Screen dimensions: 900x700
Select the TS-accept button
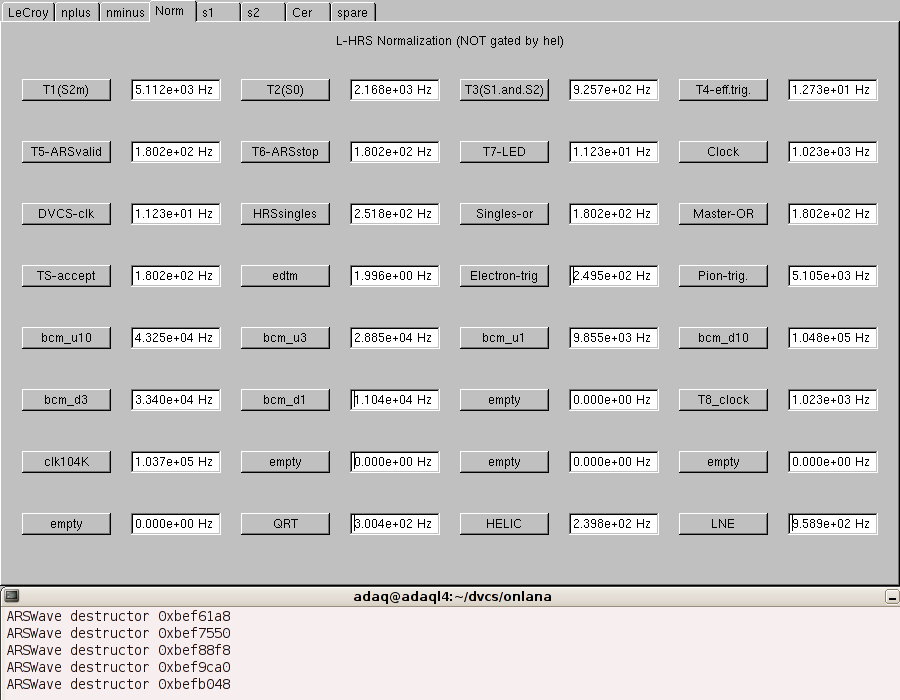tap(66, 275)
